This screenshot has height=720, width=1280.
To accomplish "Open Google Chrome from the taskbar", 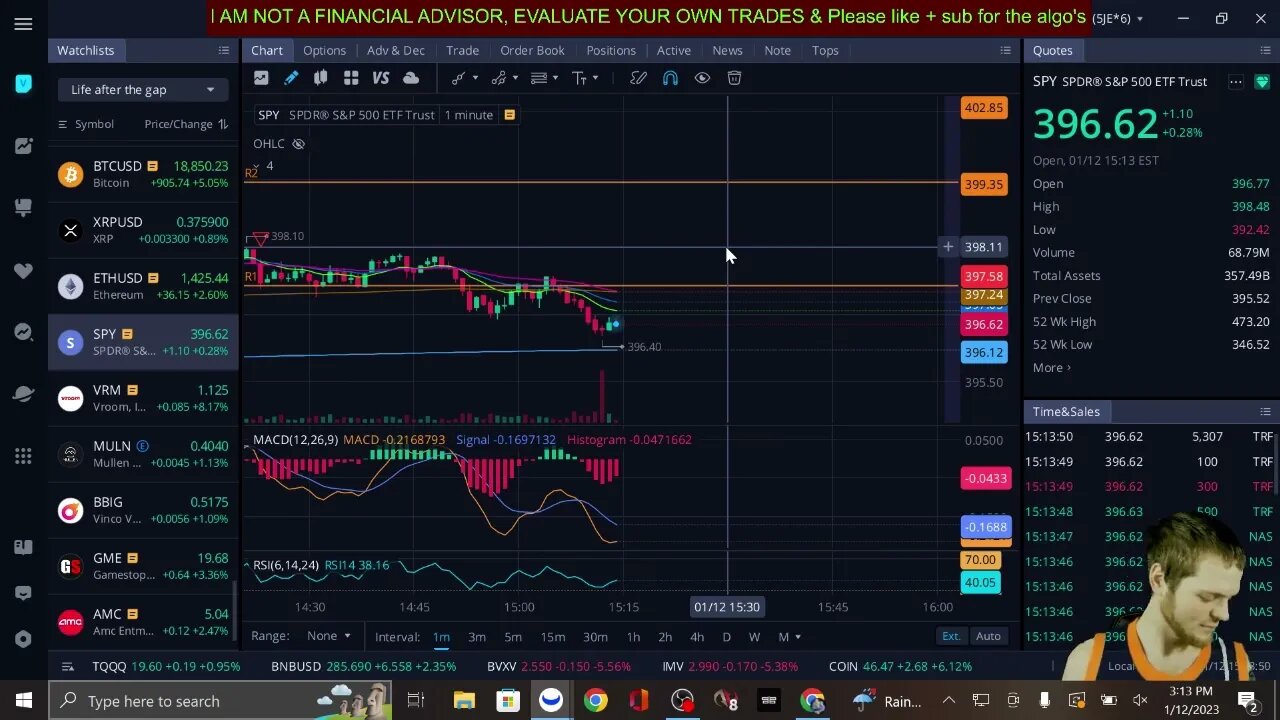I will click(595, 701).
